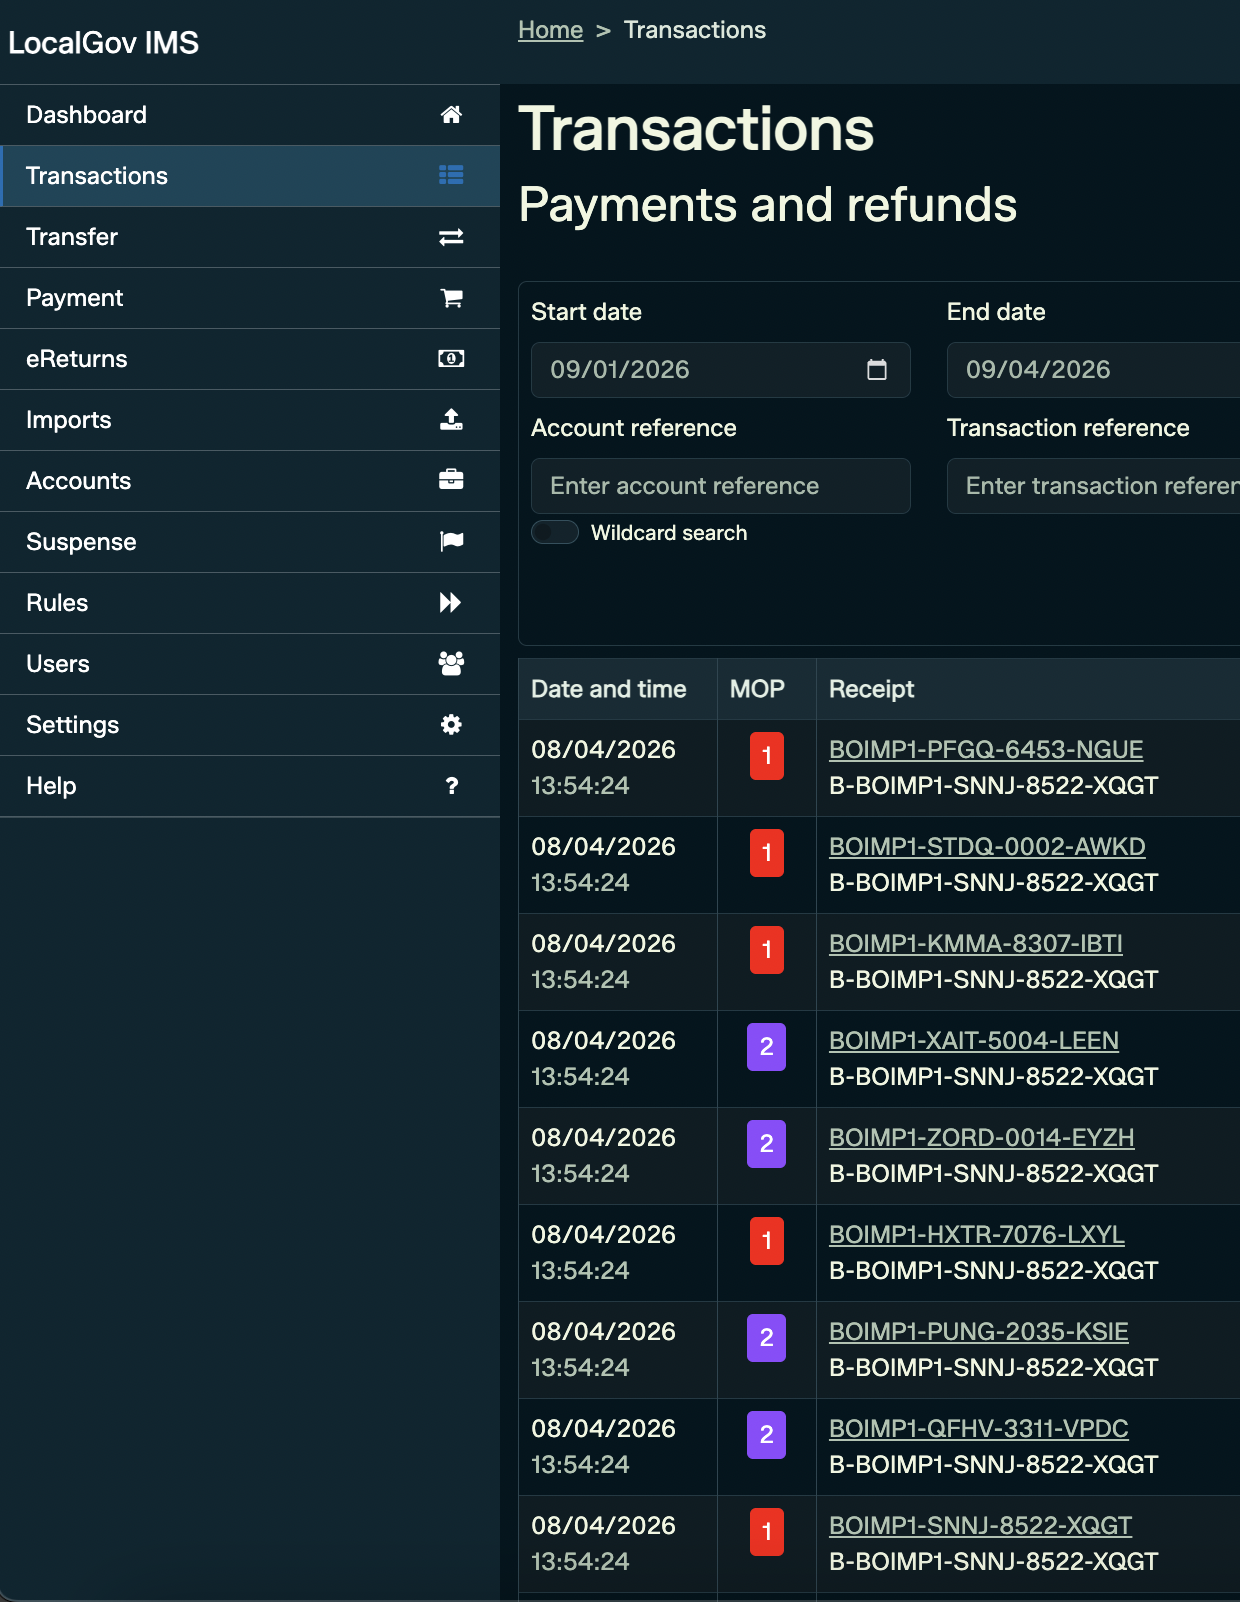
Task: Open the BOIMP1-SNNJ-8522-XQGT receipt link
Action: point(981,1526)
